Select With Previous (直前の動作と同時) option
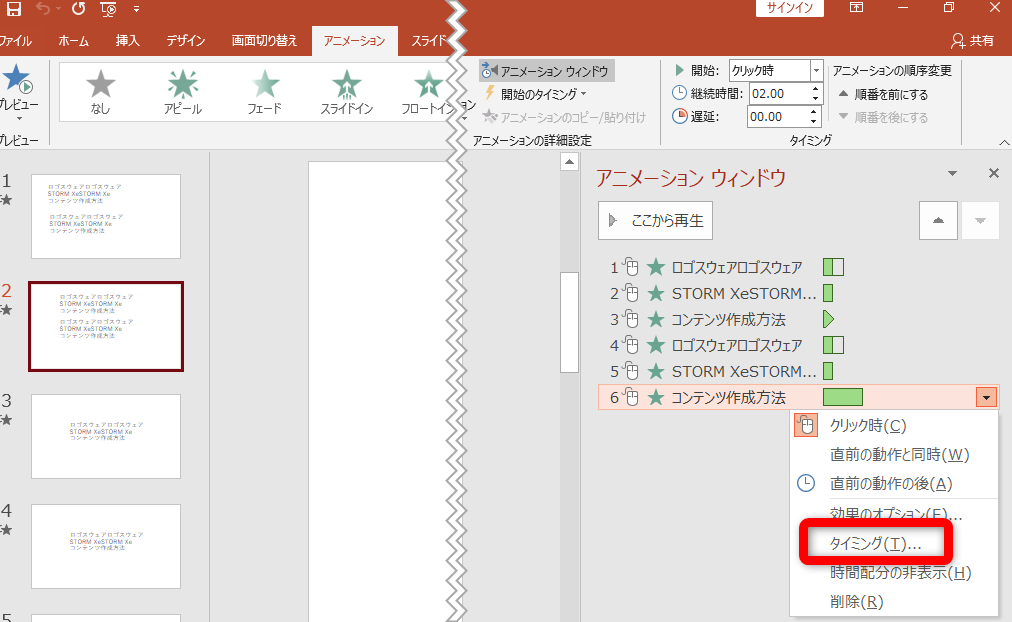Screen dimensions: 1012x622 tap(899, 455)
